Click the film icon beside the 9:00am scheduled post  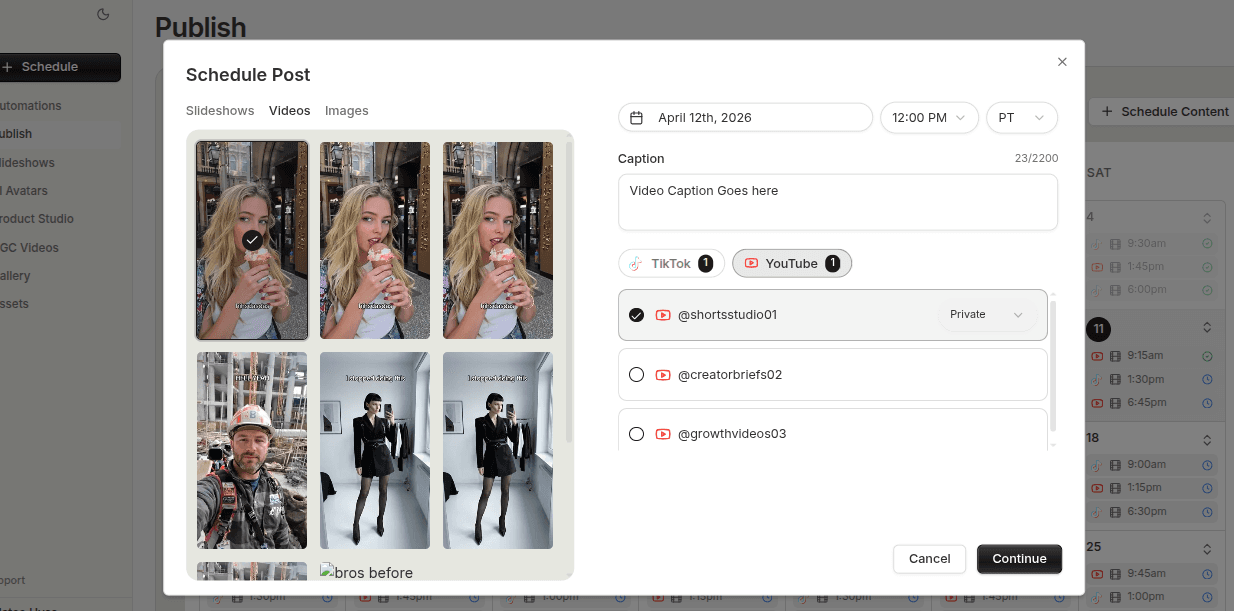point(1115,465)
